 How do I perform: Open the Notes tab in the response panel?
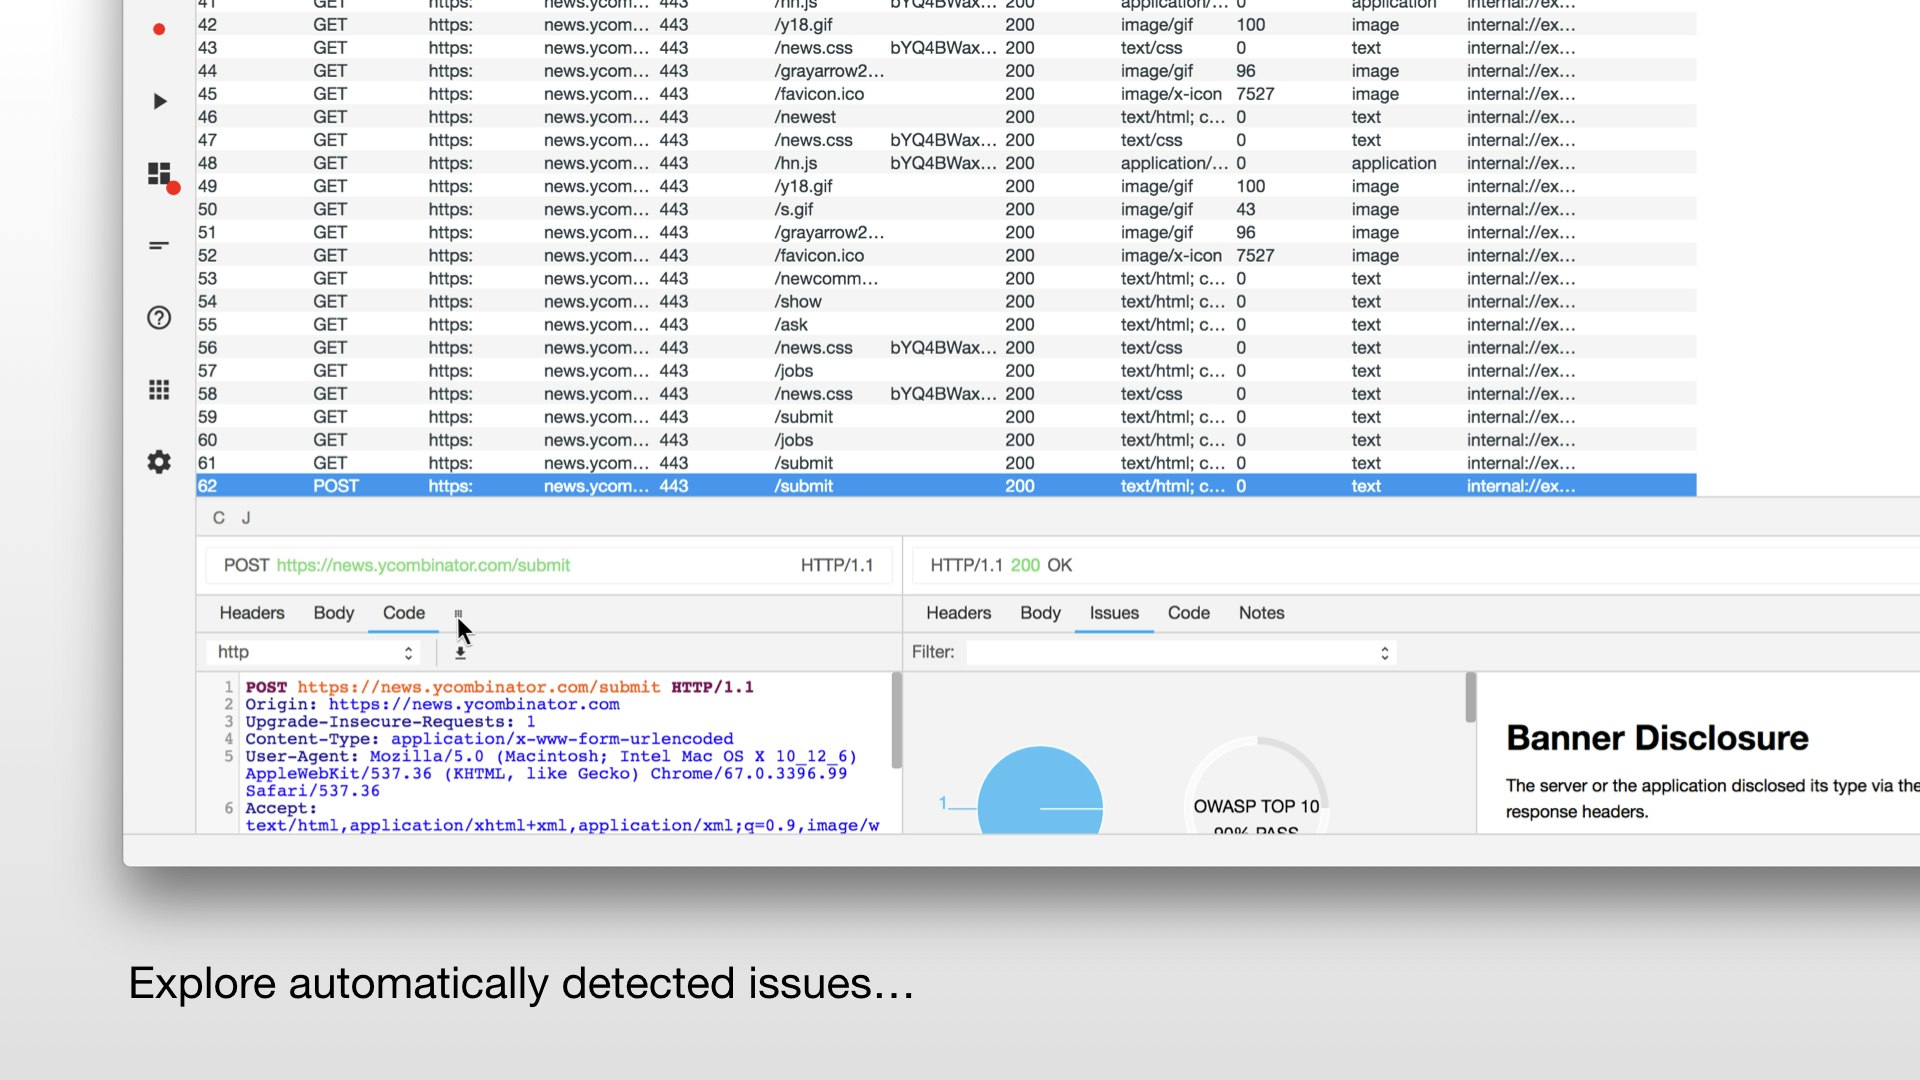point(1261,613)
